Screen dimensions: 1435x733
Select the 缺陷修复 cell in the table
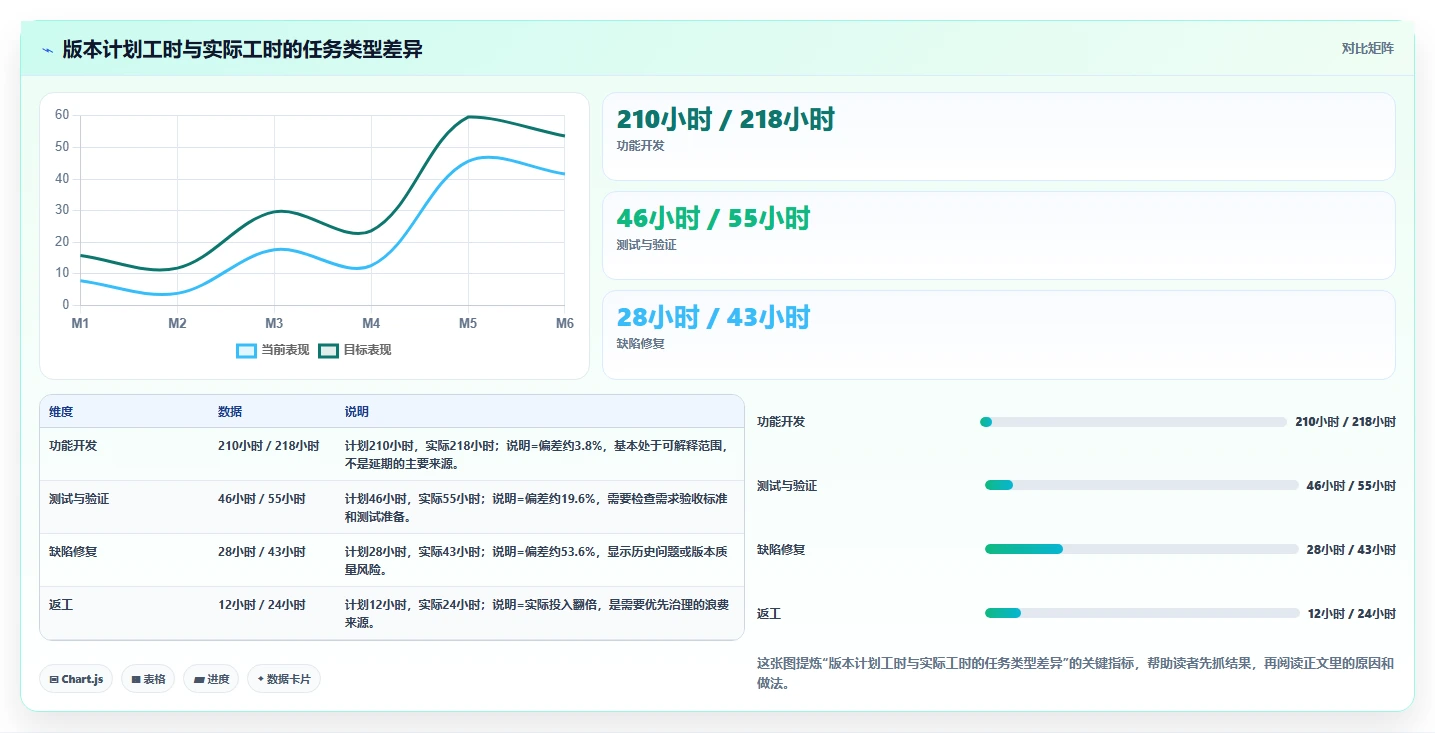tap(124, 561)
